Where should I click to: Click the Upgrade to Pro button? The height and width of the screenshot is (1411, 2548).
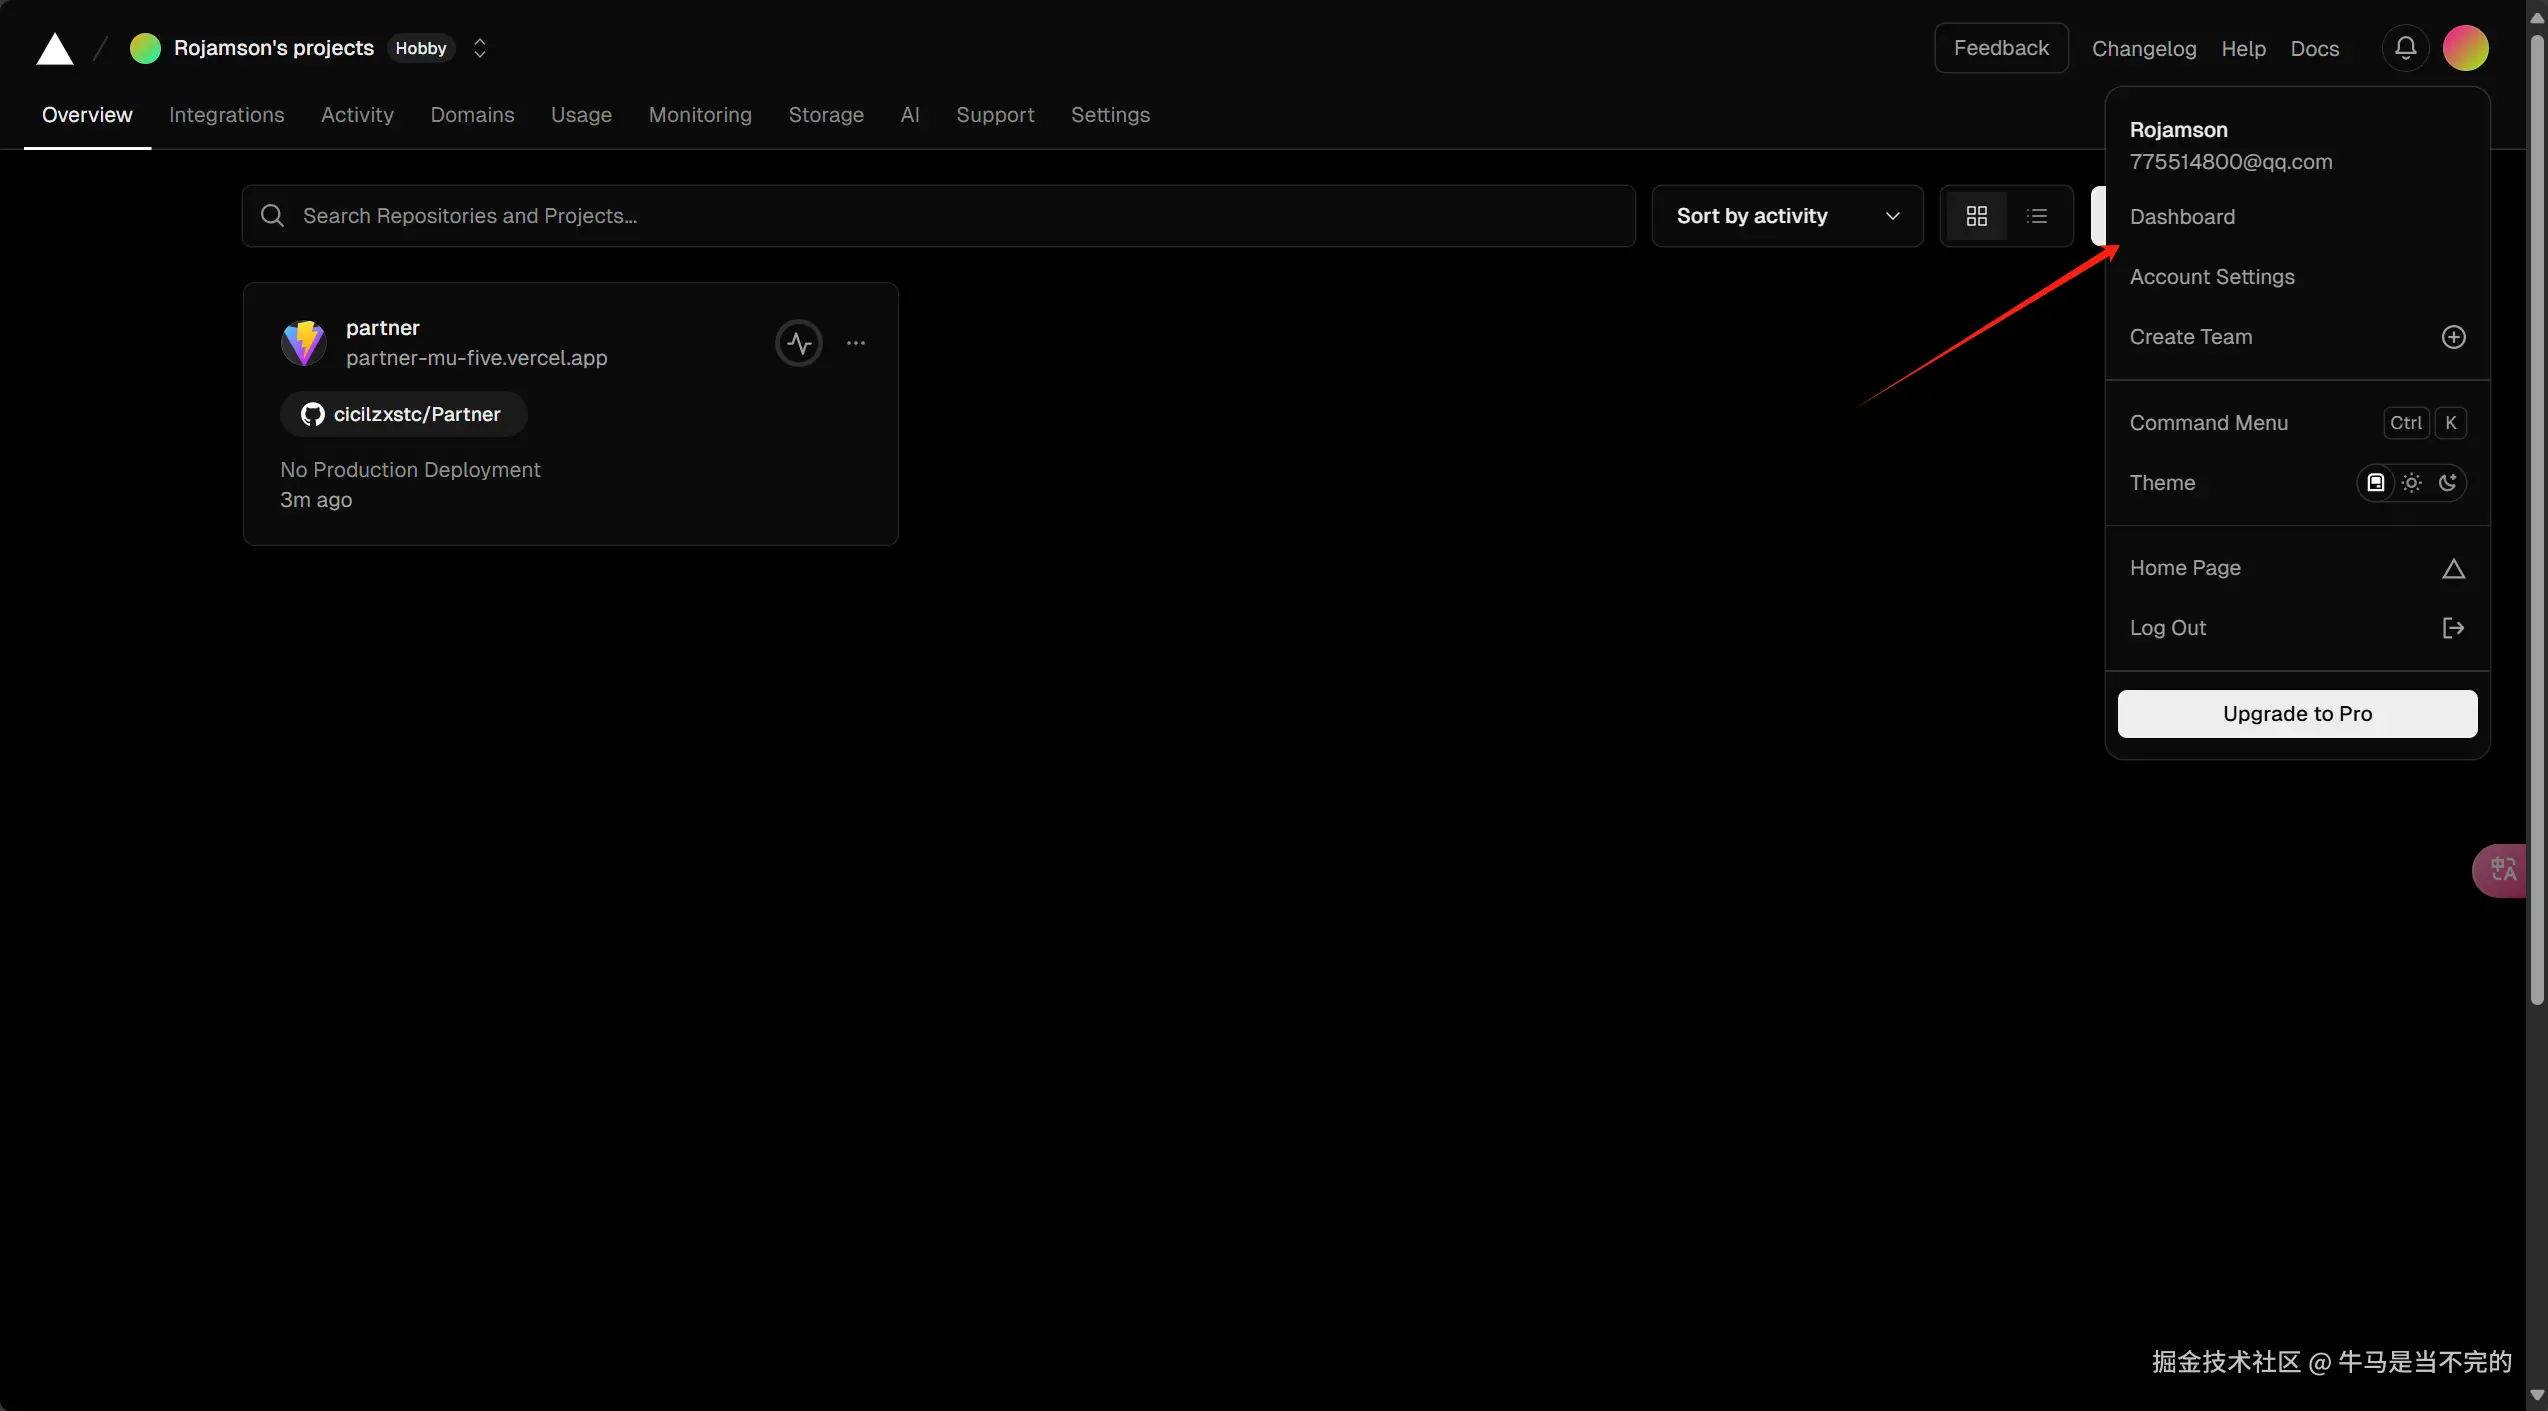coord(2297,714)
